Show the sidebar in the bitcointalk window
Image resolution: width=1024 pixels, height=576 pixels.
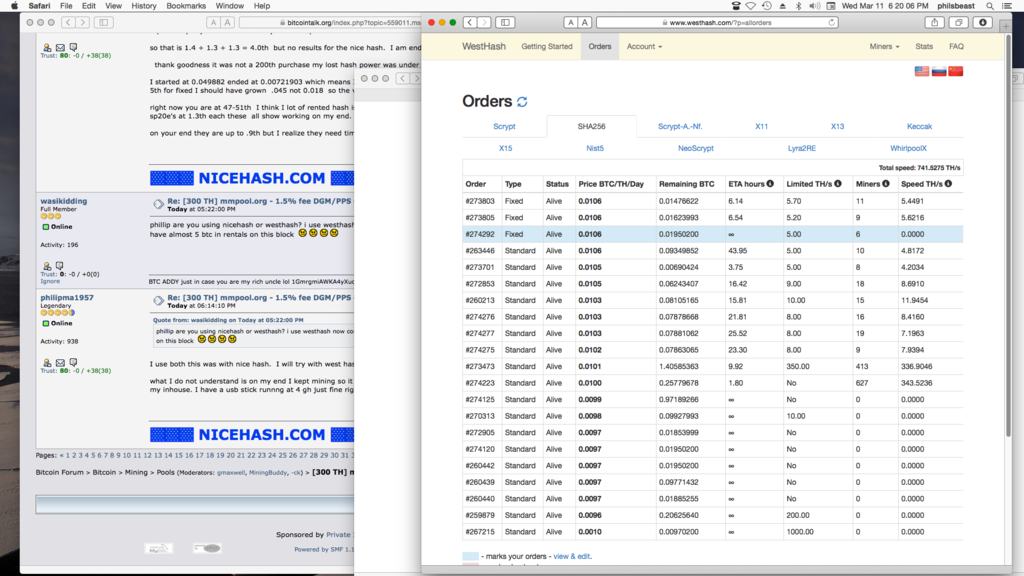click(x=103, y=22)
